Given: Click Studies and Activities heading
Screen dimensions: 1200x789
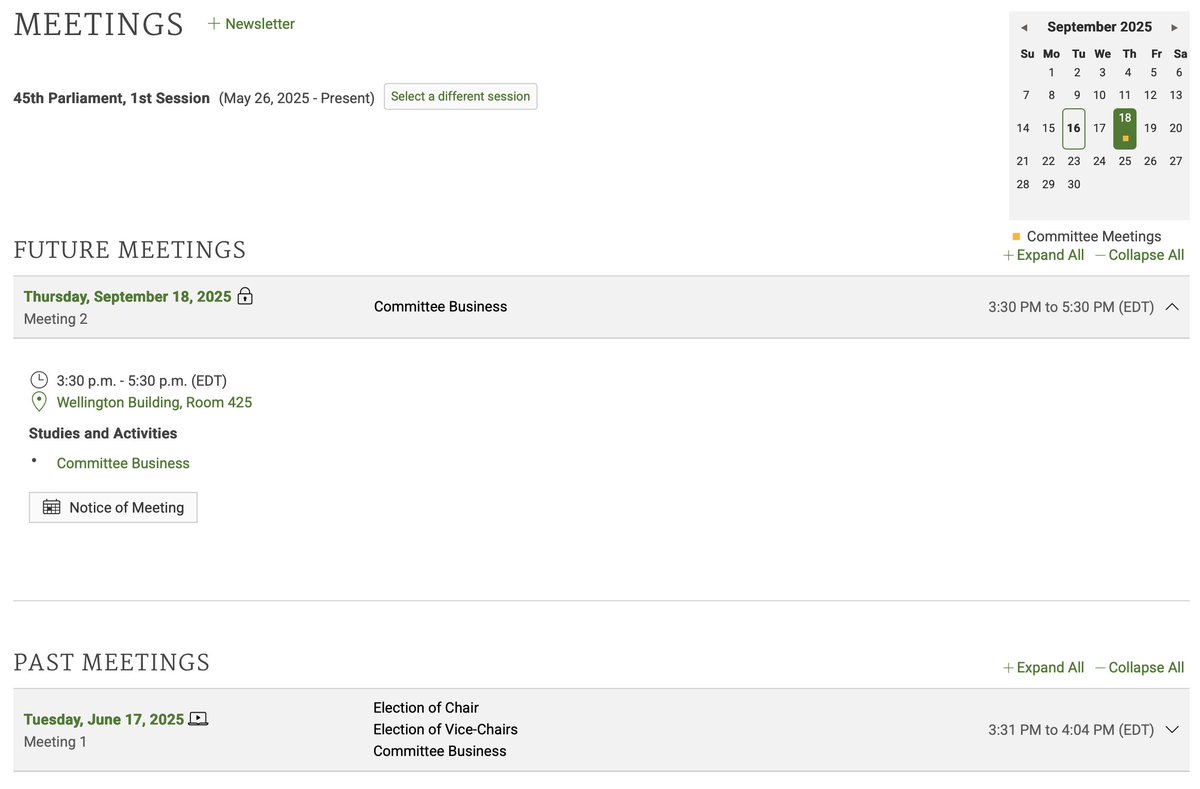Looking at the screenshot, I should (x=103, y=433).
